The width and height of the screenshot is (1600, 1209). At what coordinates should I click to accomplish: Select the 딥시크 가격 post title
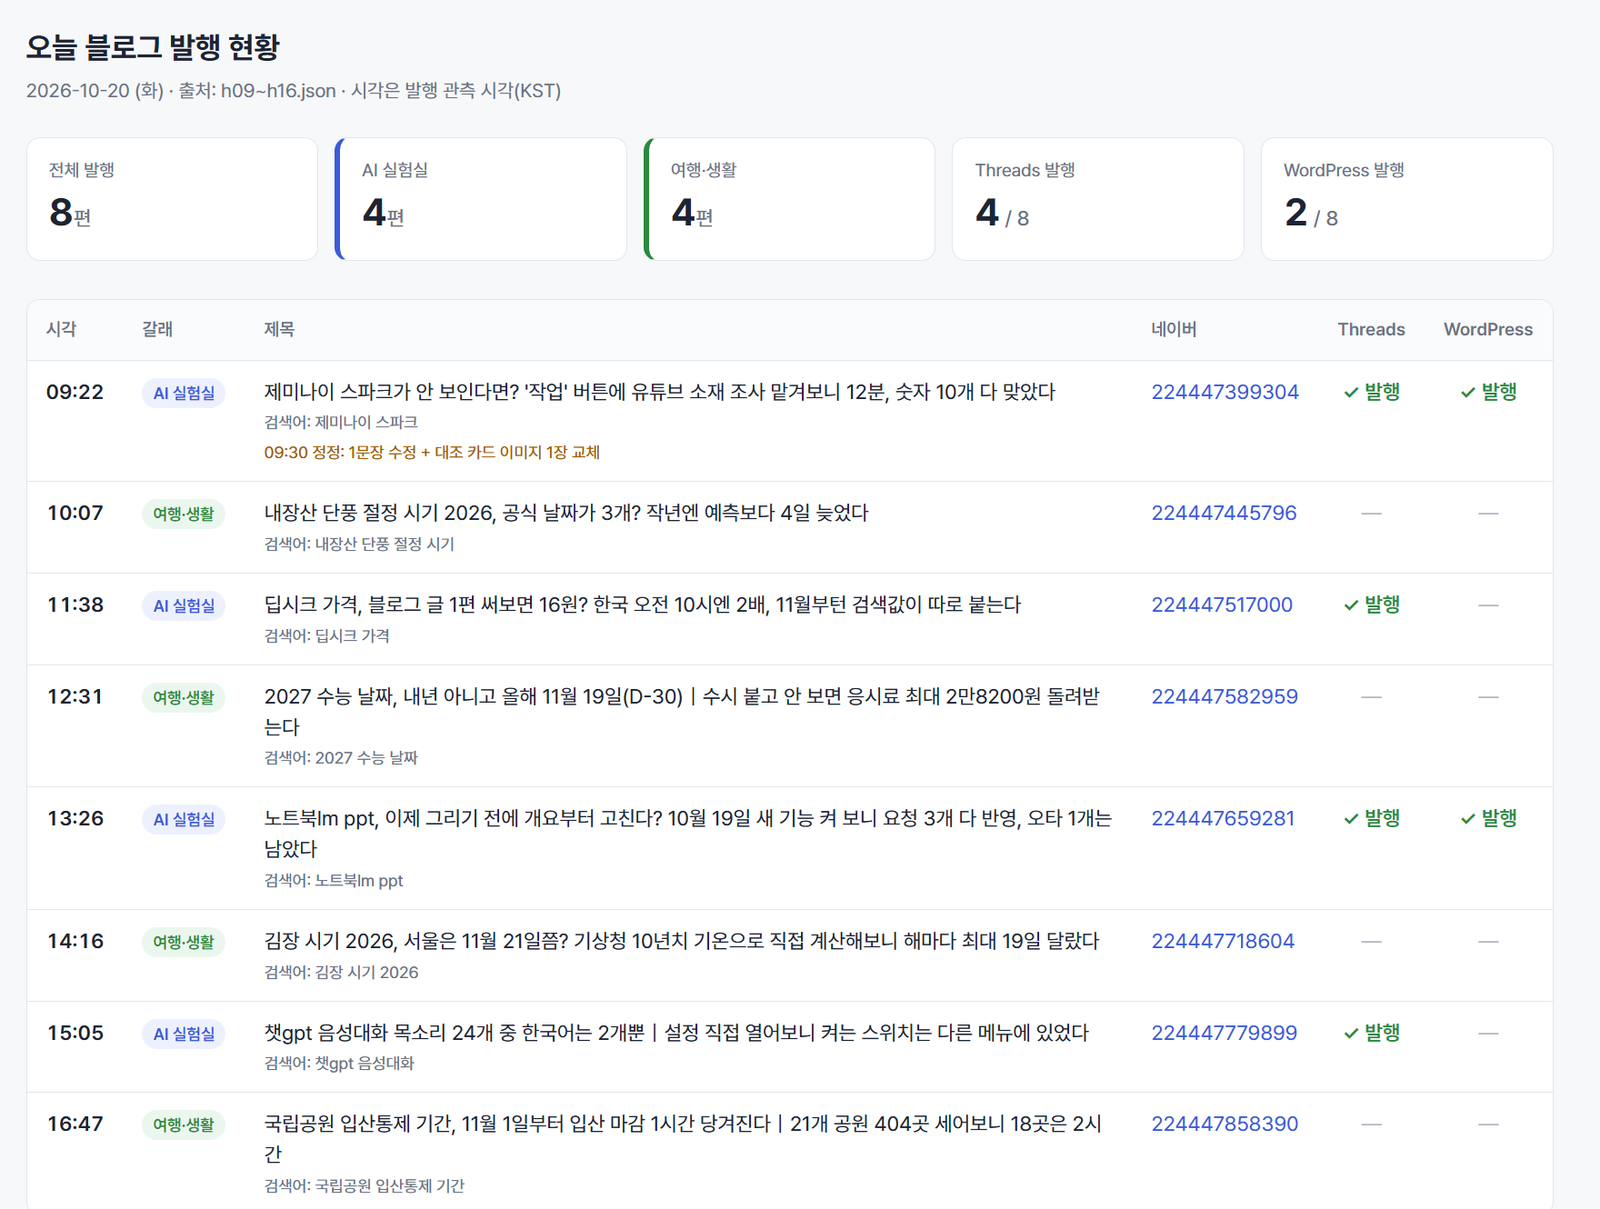(x=642, y=605)
